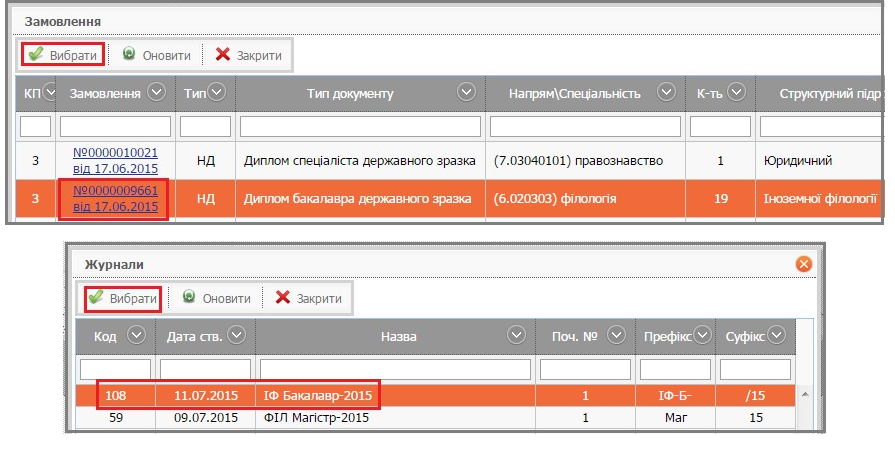Select cell Іноземної філології

820,199
